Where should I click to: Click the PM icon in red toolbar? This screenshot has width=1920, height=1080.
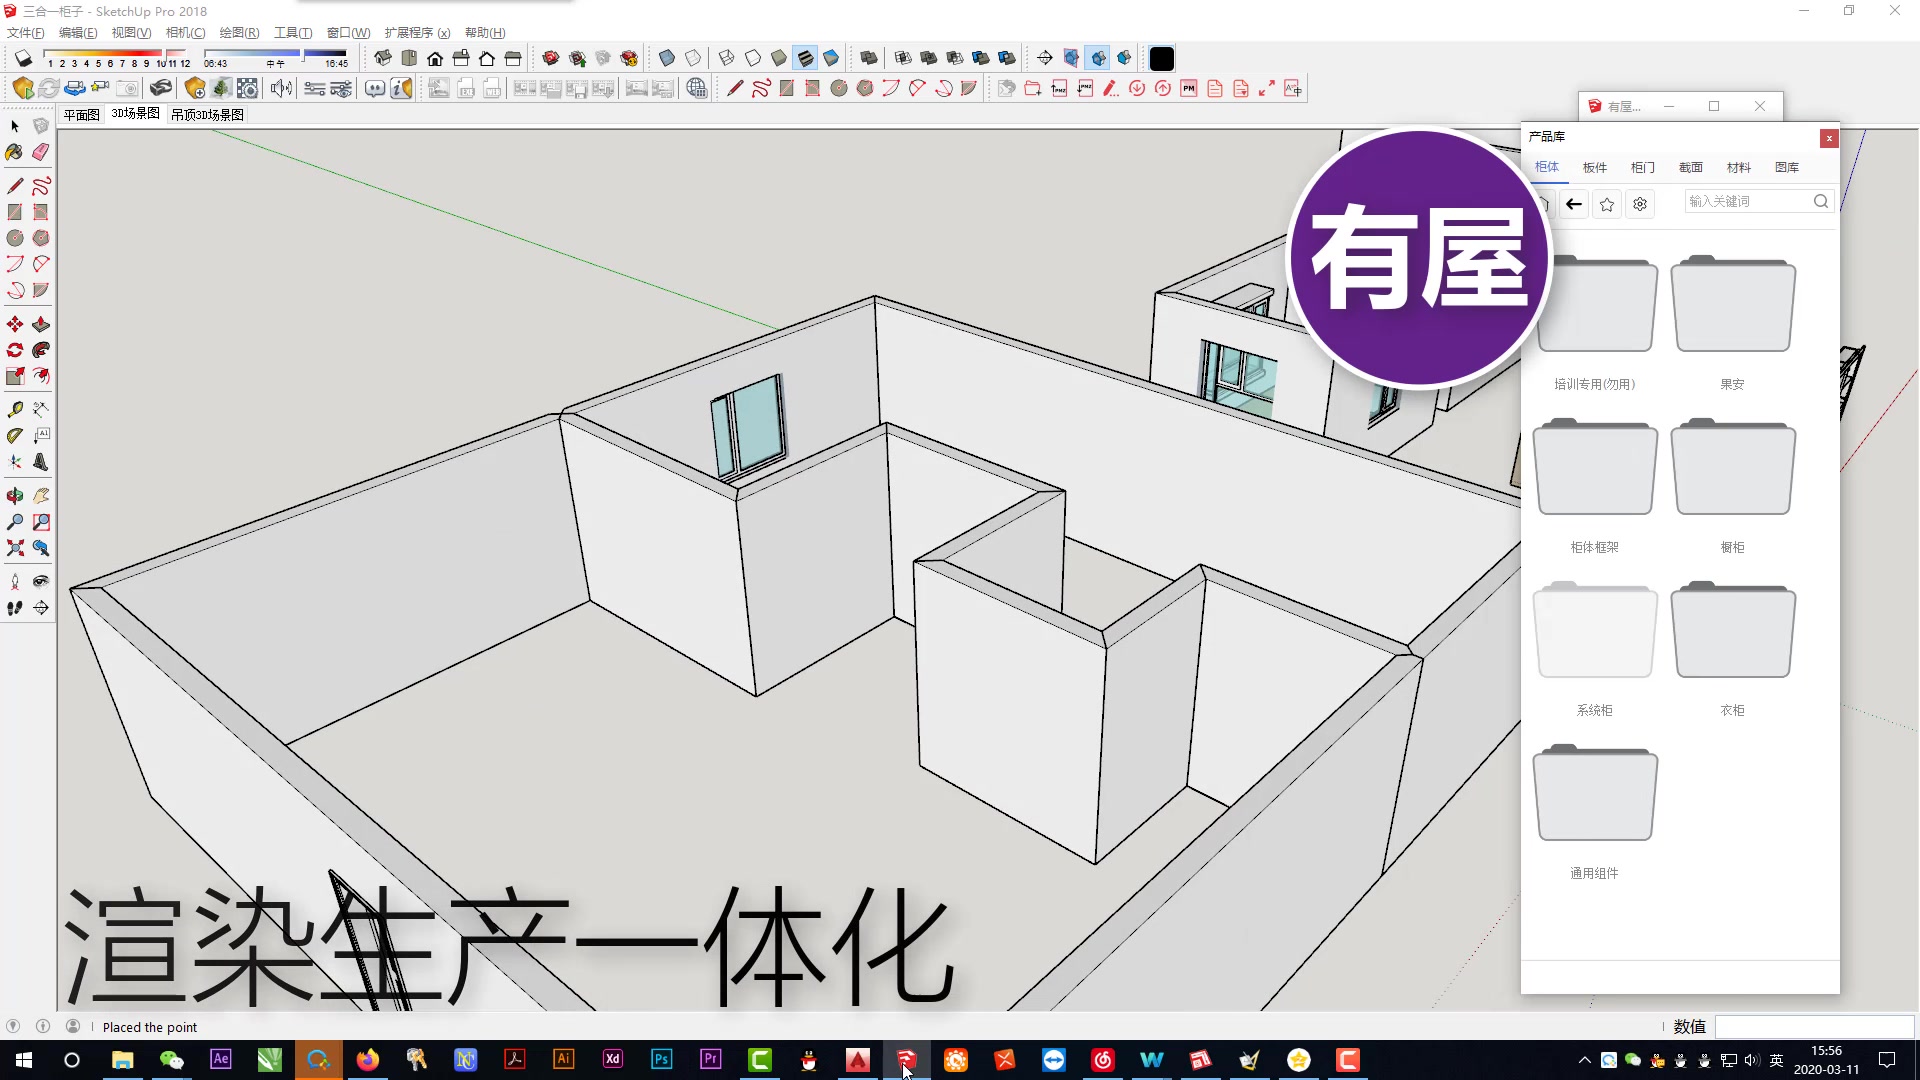(1189, 89)
